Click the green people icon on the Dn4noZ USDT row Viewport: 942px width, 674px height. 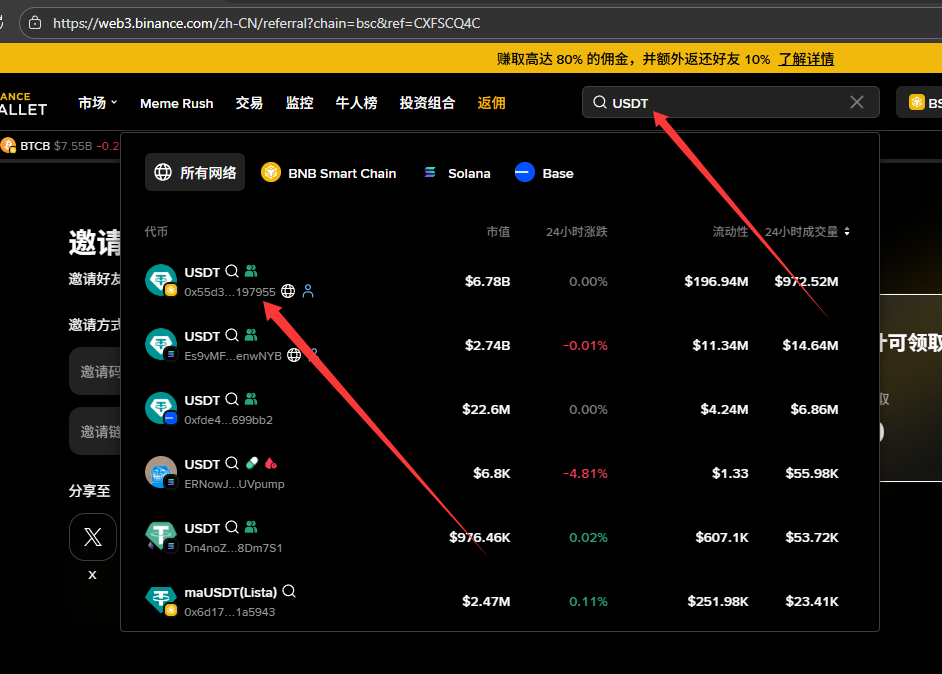(x=251, y=528)
